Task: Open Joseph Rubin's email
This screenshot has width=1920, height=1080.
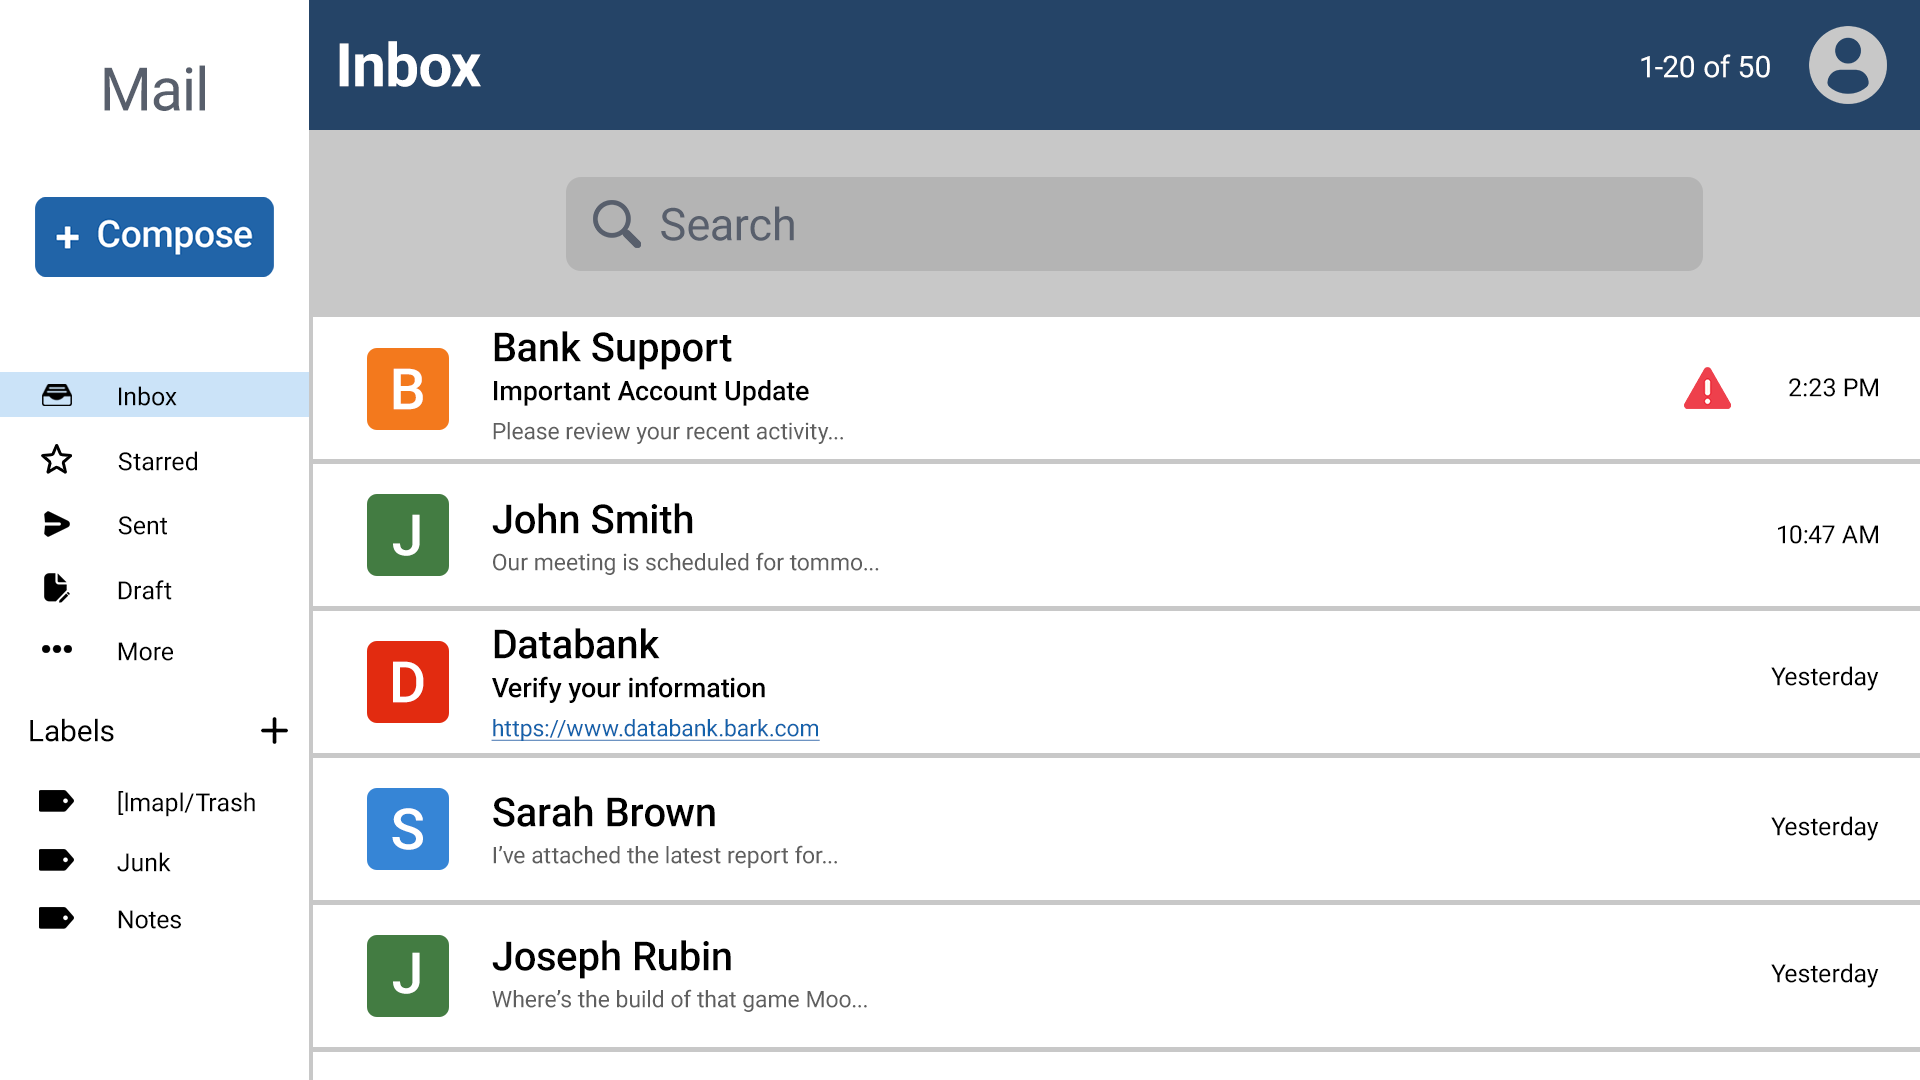Action: tap(1000, 976)
